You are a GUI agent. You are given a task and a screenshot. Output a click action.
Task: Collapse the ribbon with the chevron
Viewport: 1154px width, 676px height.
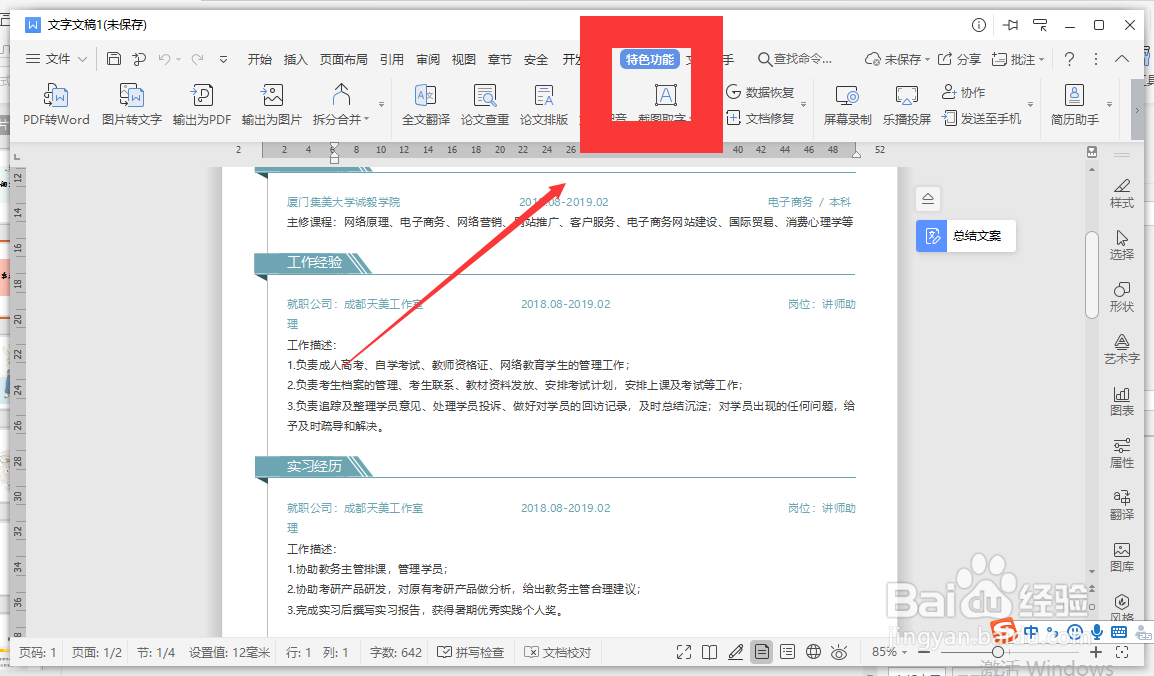point(1122,59)
